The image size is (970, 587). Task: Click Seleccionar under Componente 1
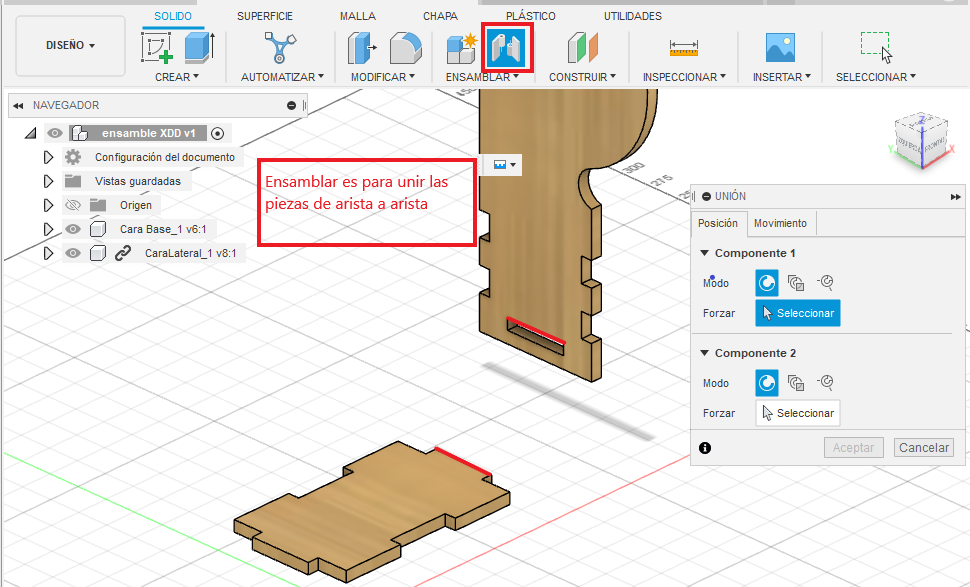(x=797, y=313)
